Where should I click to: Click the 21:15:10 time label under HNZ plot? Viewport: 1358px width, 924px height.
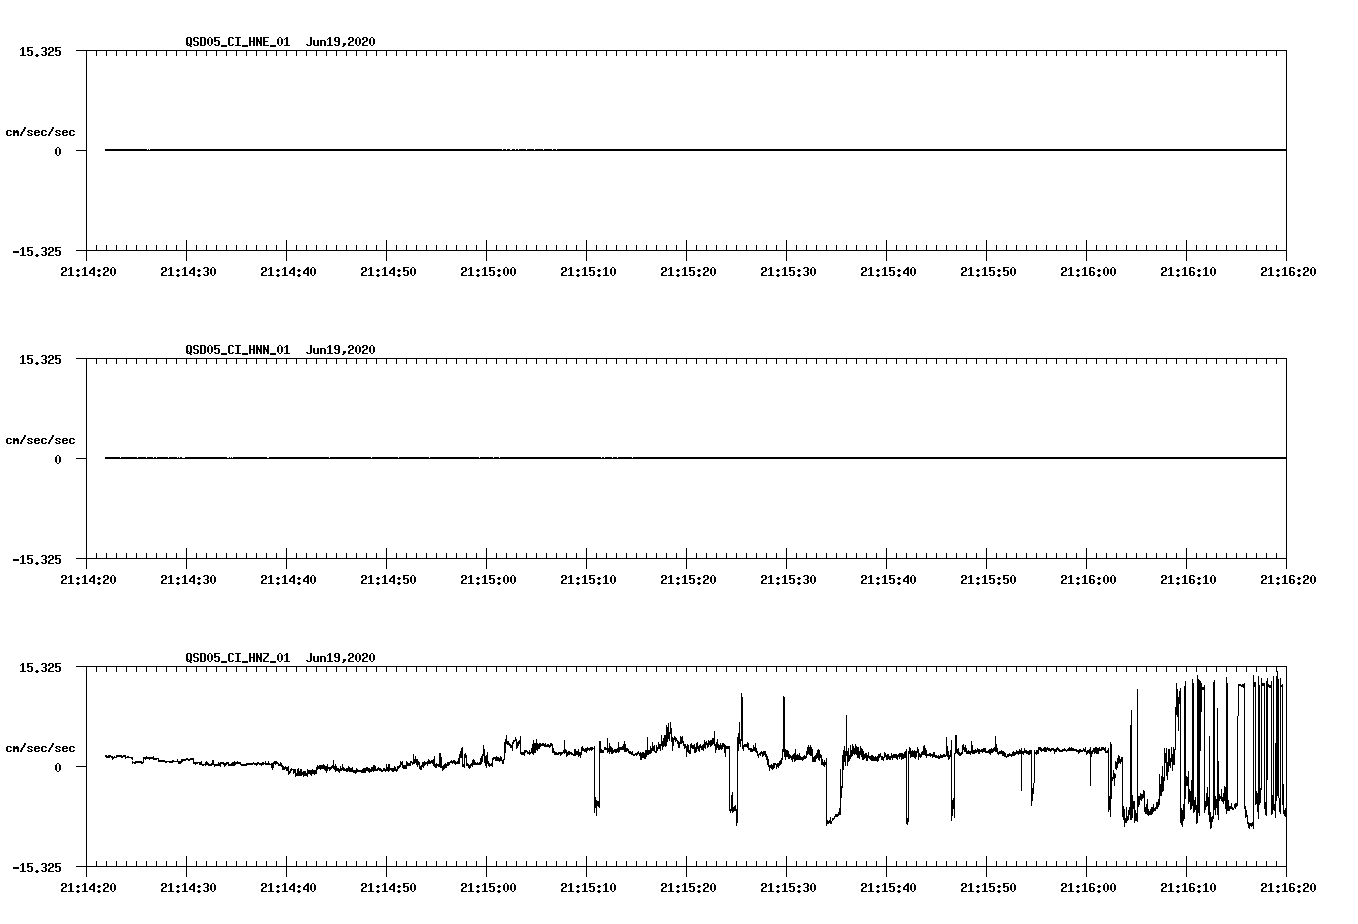[x=588, y=887]
